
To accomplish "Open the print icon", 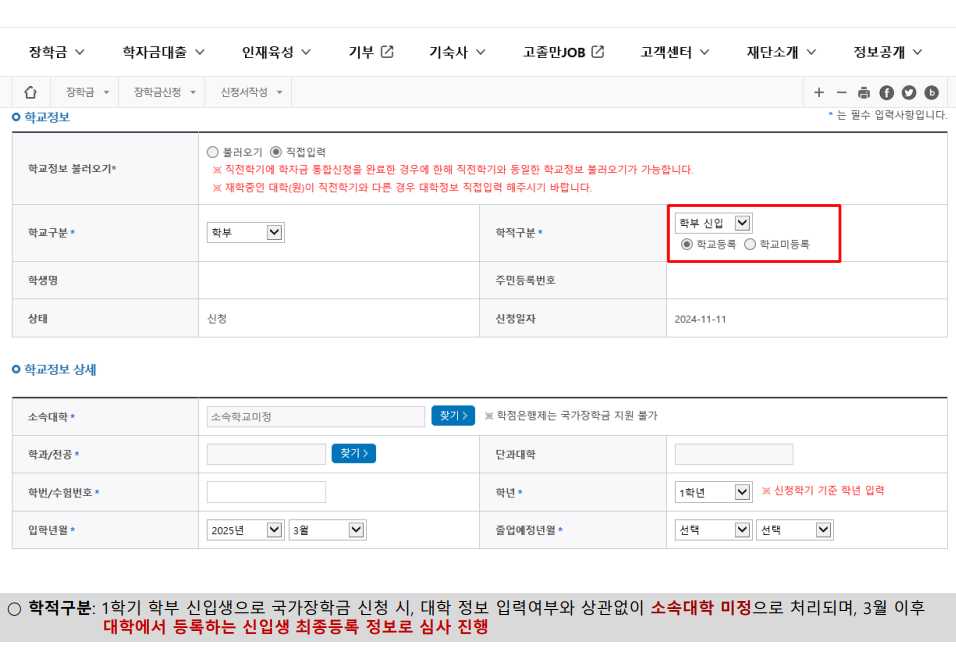I will click(863, 93).
